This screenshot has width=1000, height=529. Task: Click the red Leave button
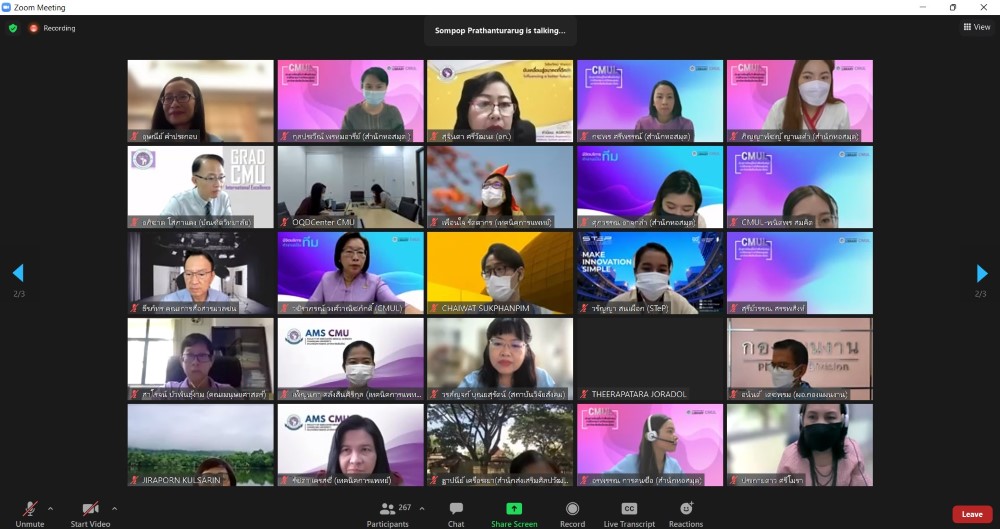click(x=971, y=514)
